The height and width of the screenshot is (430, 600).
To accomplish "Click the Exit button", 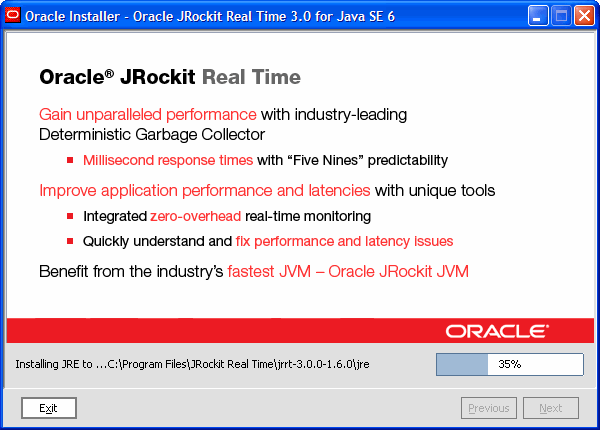I will (x=49, y=408).
